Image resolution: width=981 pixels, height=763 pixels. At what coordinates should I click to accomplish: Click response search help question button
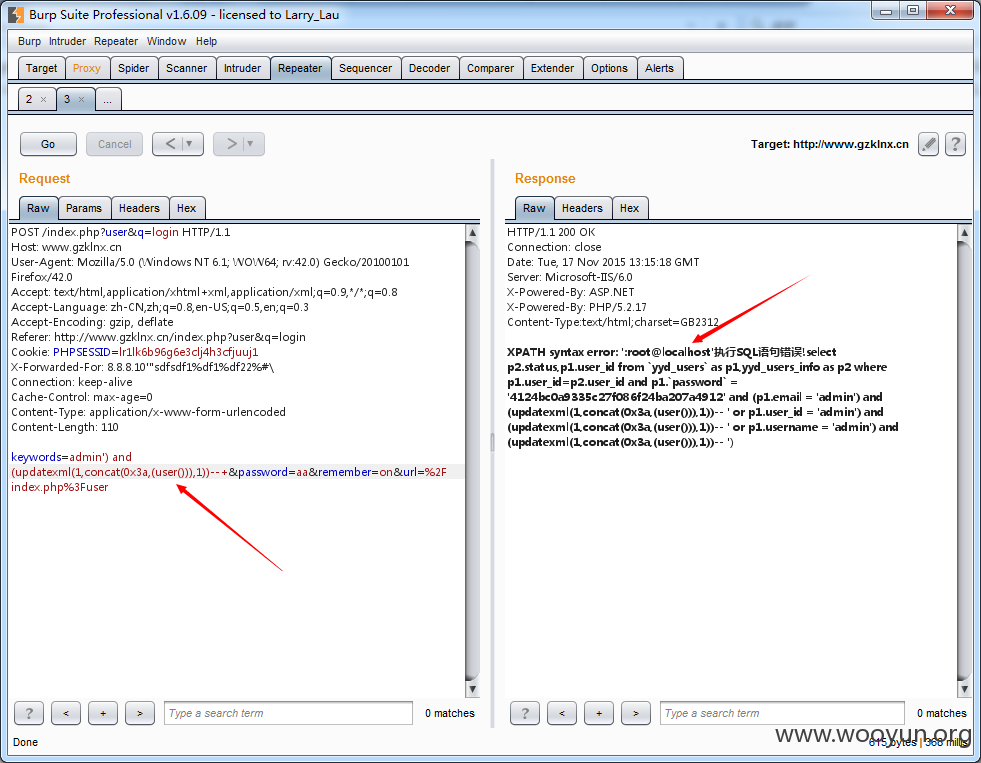(525, 713)
